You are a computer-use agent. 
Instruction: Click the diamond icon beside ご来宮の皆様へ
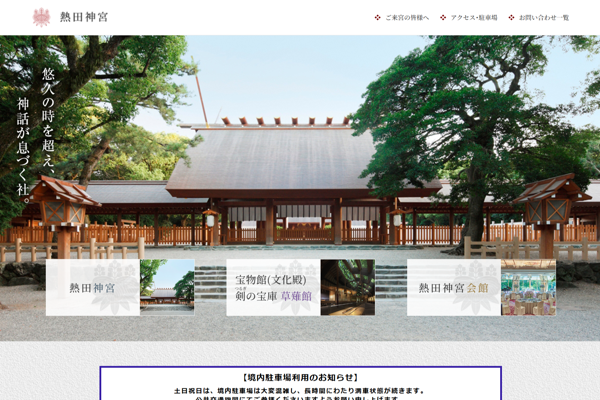377,18
